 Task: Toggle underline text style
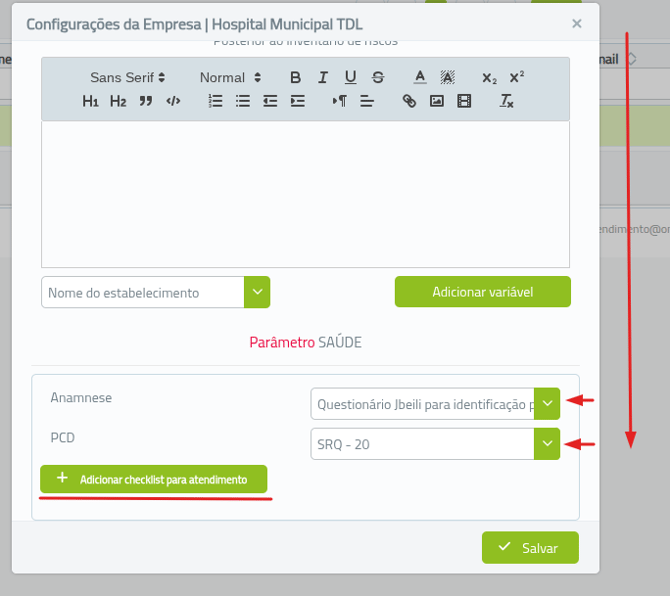[350, 77]
